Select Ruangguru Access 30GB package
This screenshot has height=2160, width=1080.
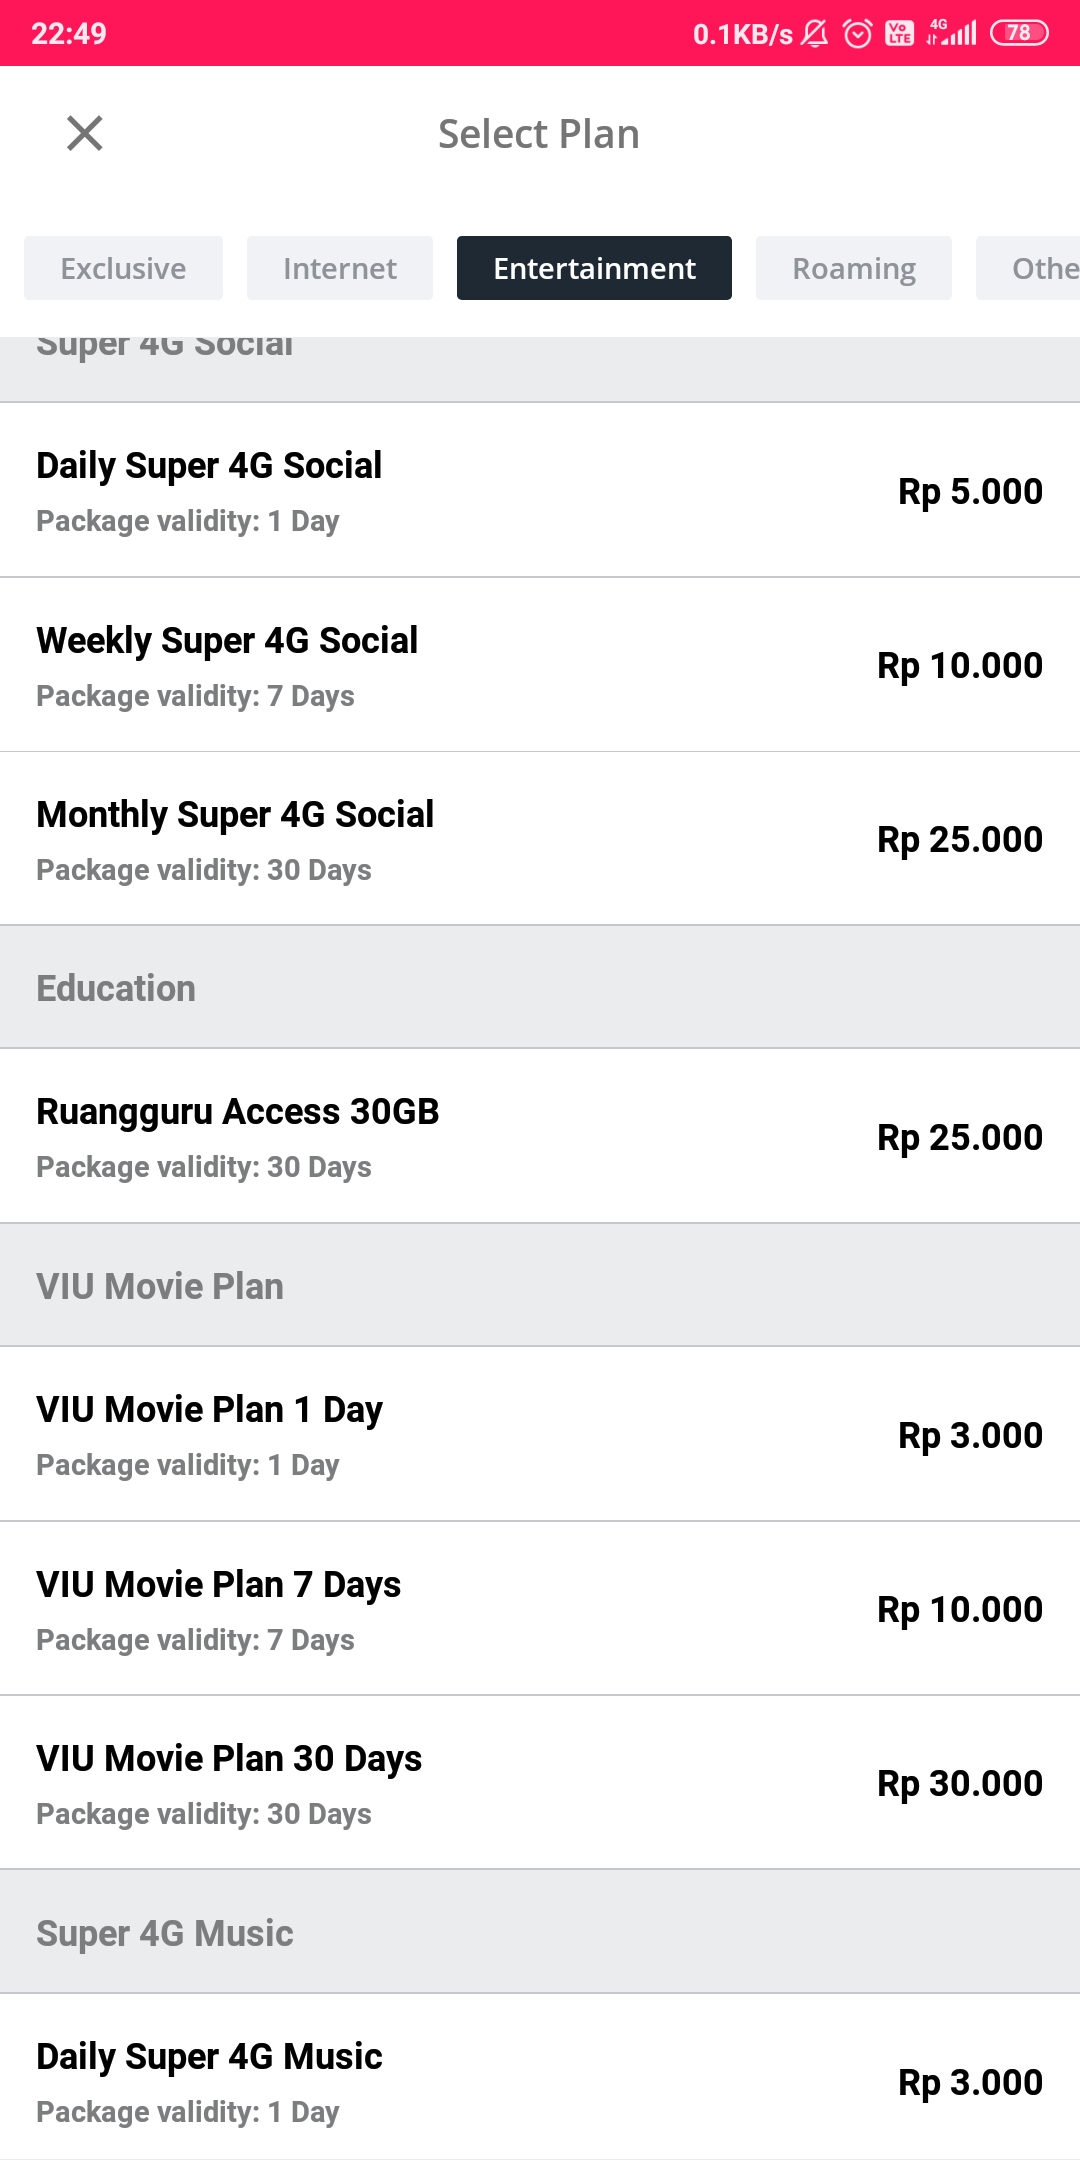click(540, 1137)
